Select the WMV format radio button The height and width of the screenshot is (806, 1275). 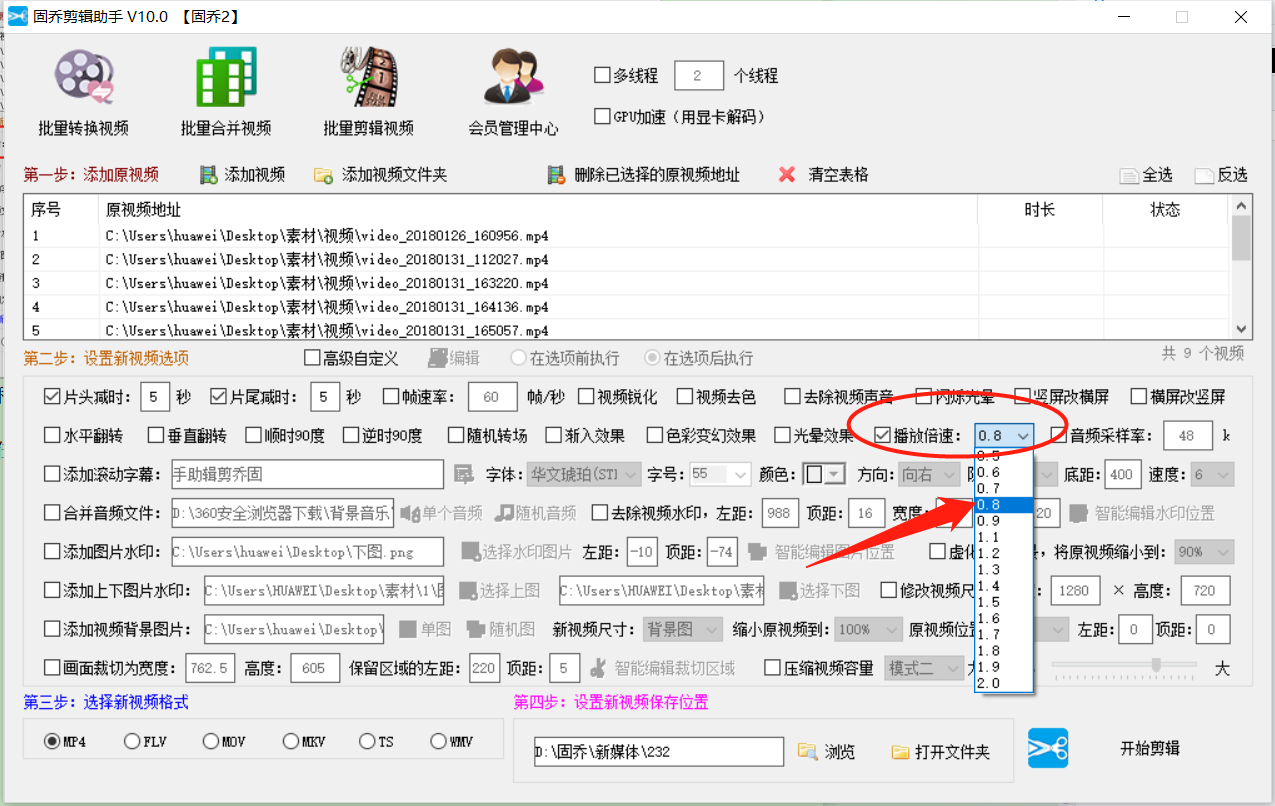coord(437,741)
